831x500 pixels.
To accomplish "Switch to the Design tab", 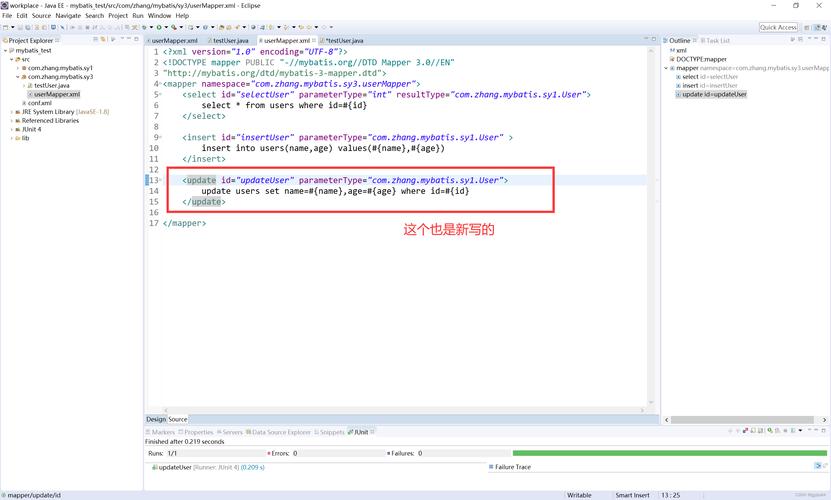I will tap(155, 419).
